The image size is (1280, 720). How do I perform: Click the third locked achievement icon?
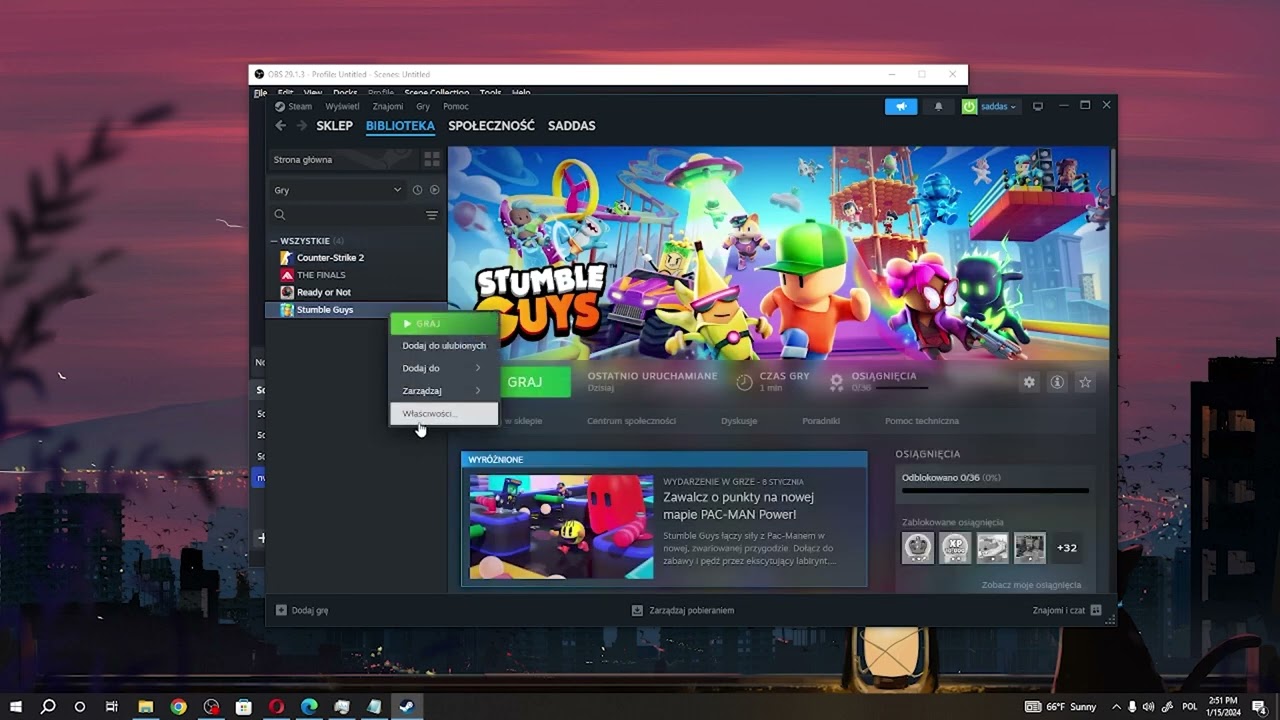coord(992,548)
